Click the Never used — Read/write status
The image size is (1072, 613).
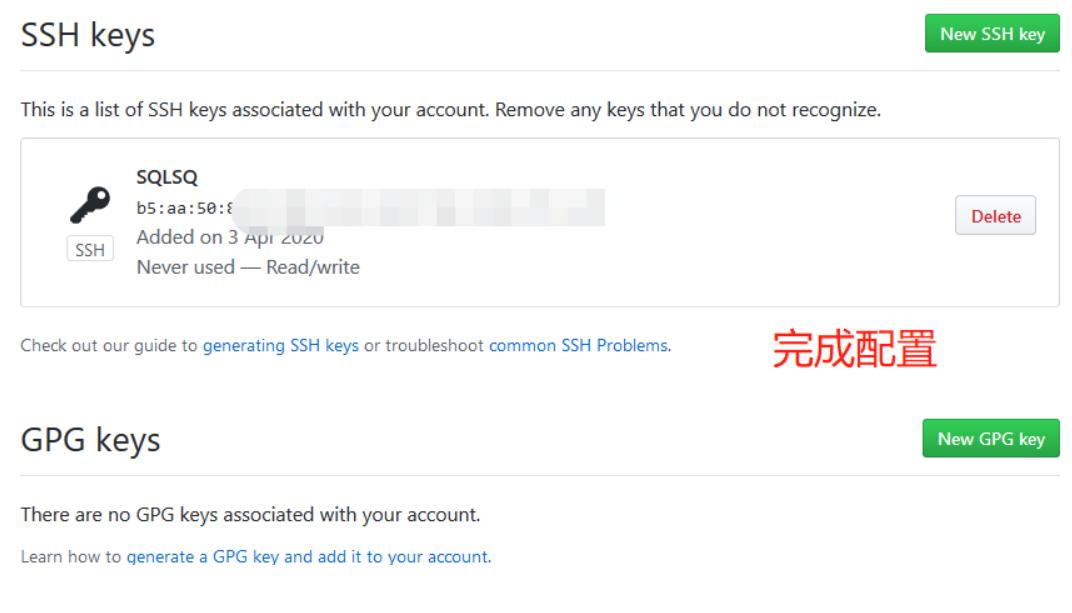click(248, 267)
